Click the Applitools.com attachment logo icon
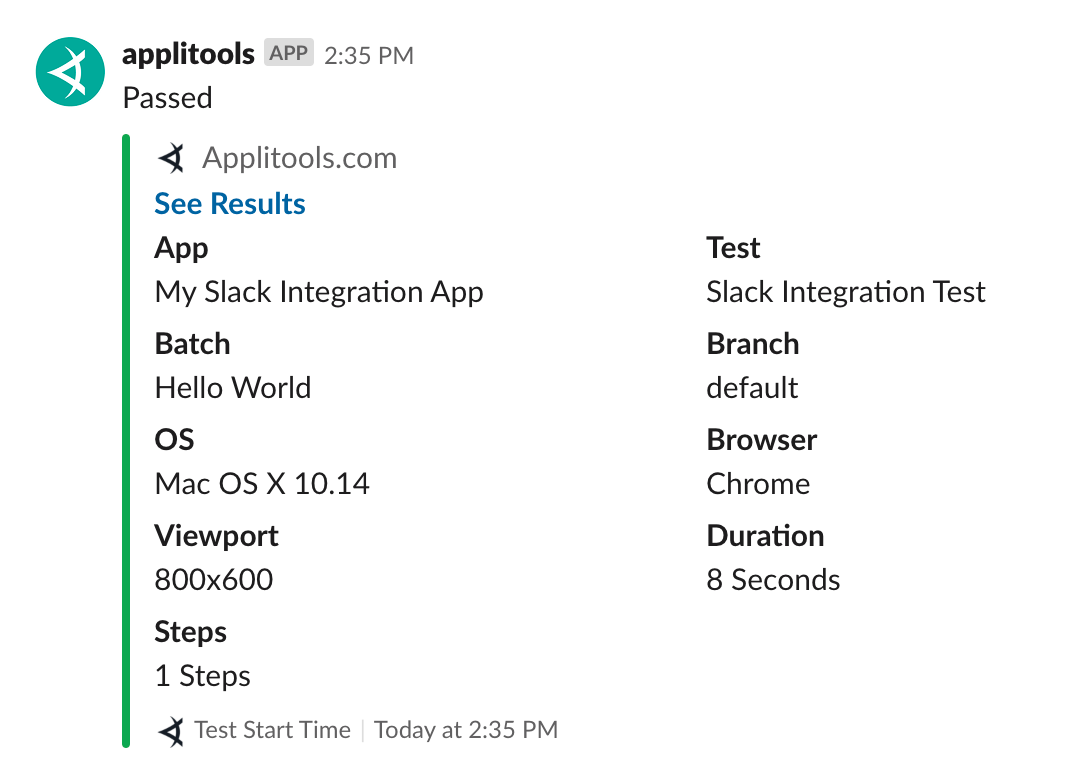Image resolution: width=1070 pixels, height=784 pixels. (172, 158)
